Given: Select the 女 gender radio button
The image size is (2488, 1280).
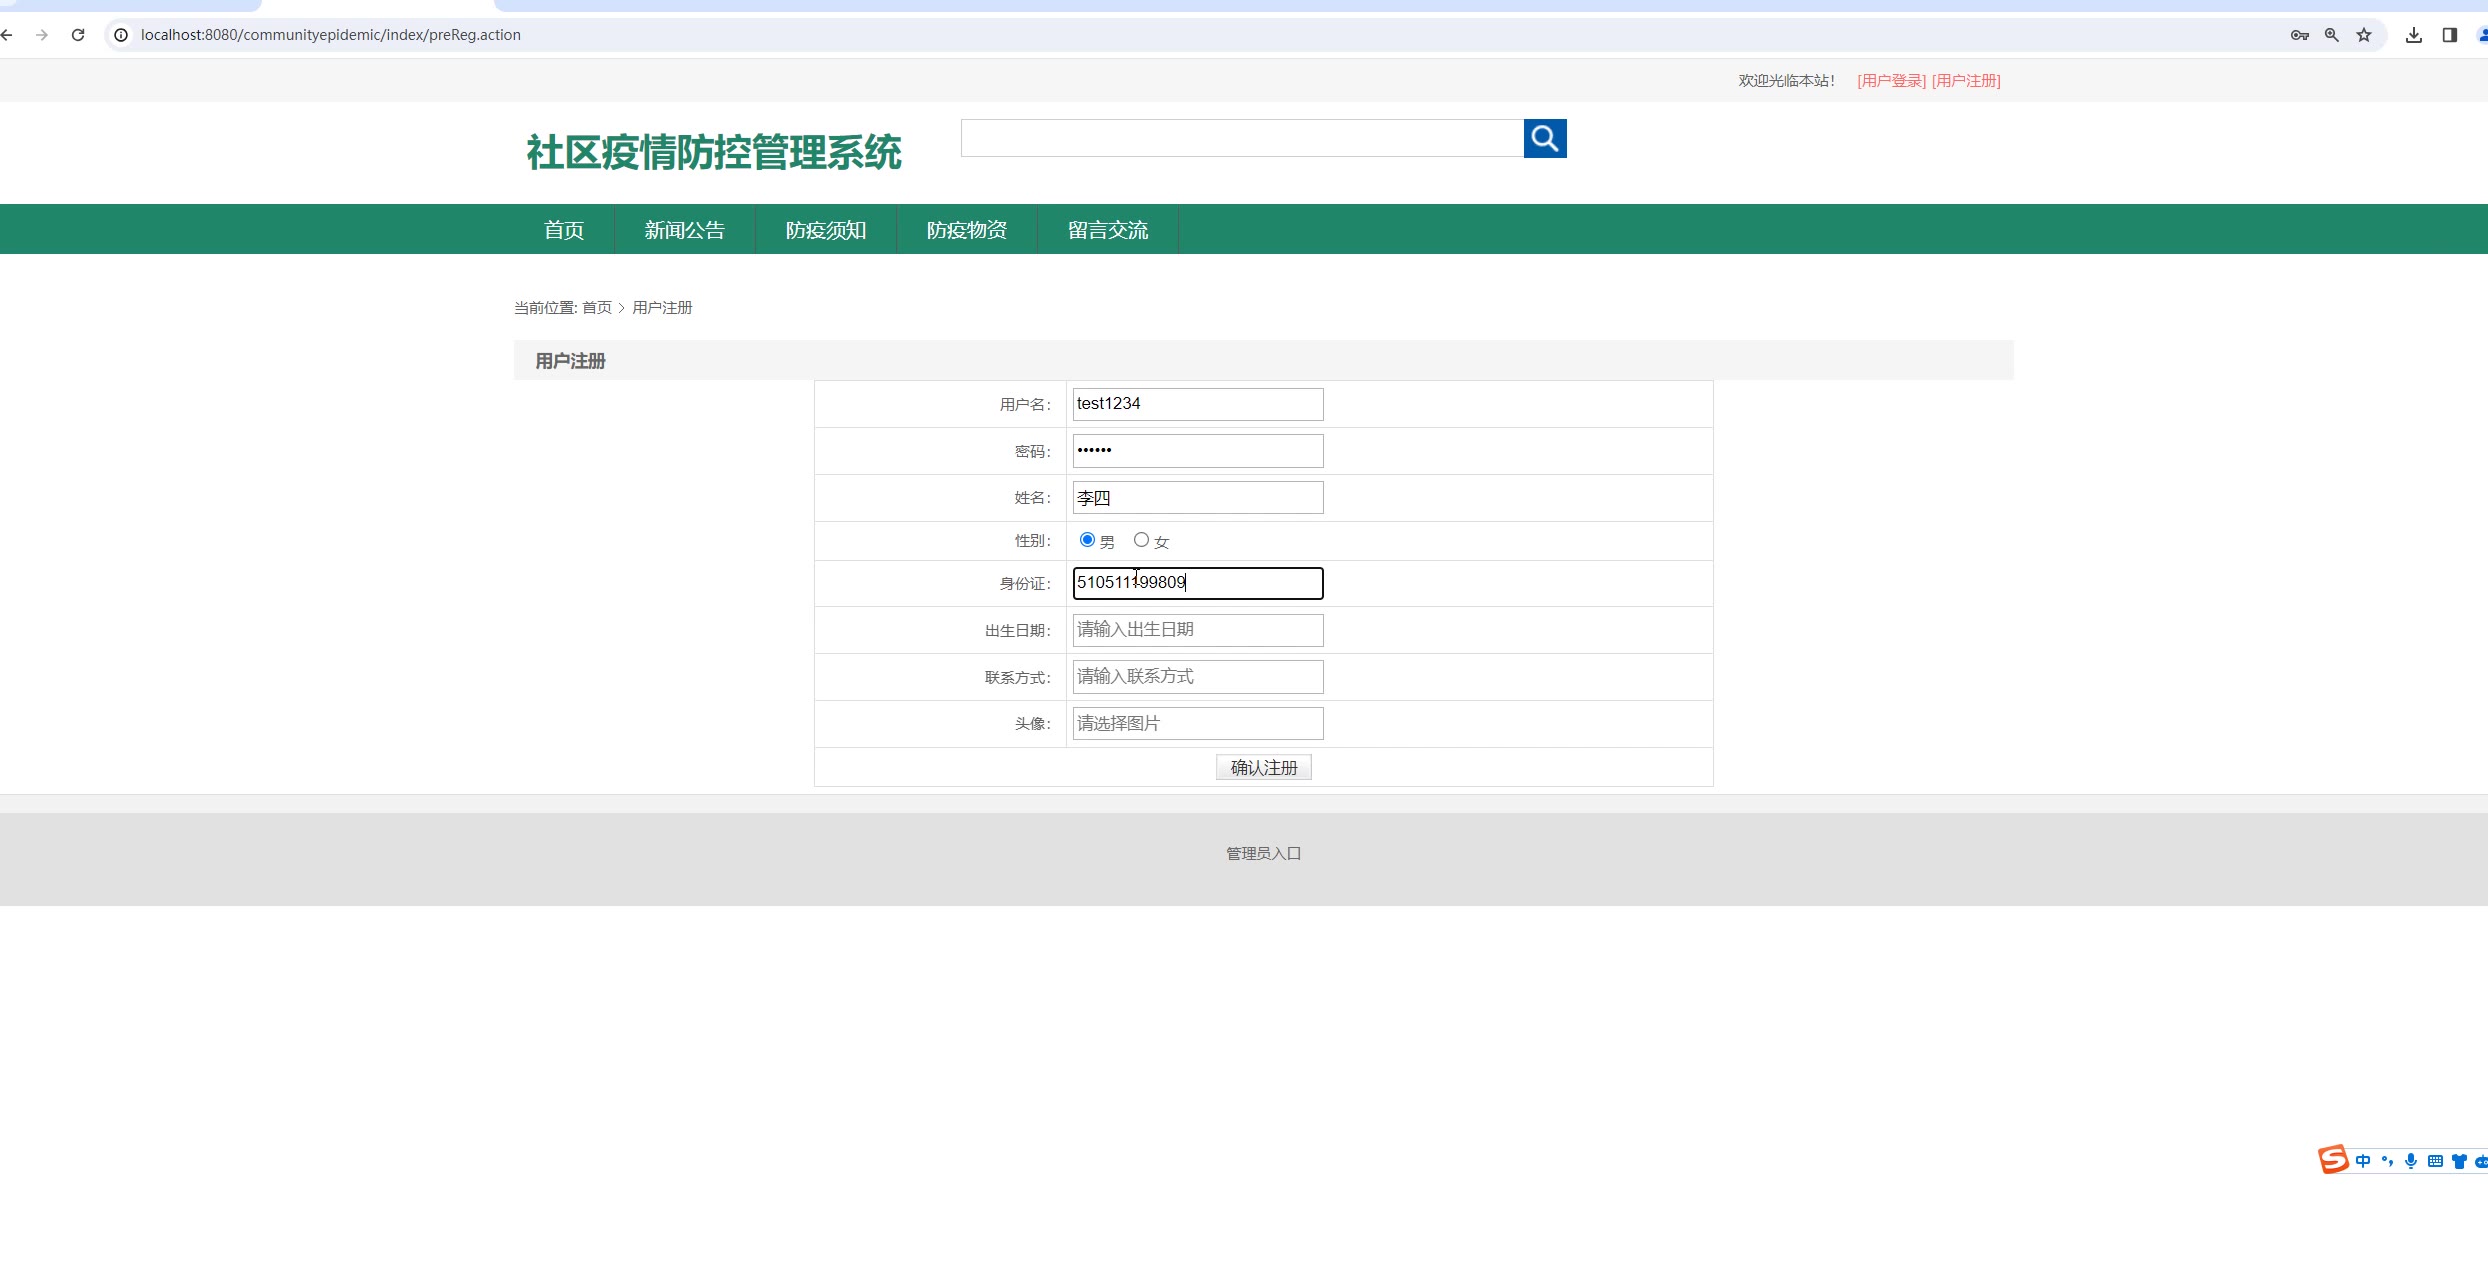Looking at the screenshot, I should (1141, 540).
